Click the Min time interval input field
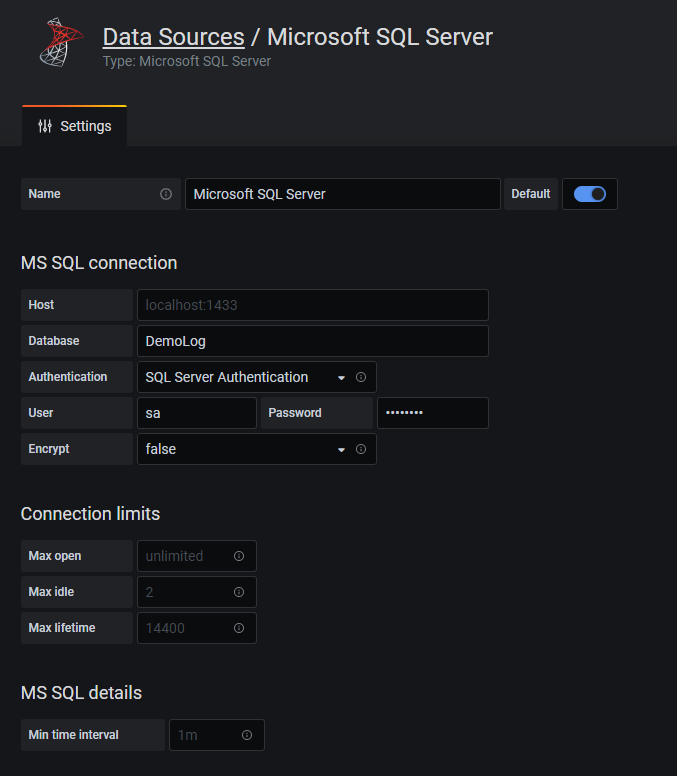 click(x=203, y=735)
